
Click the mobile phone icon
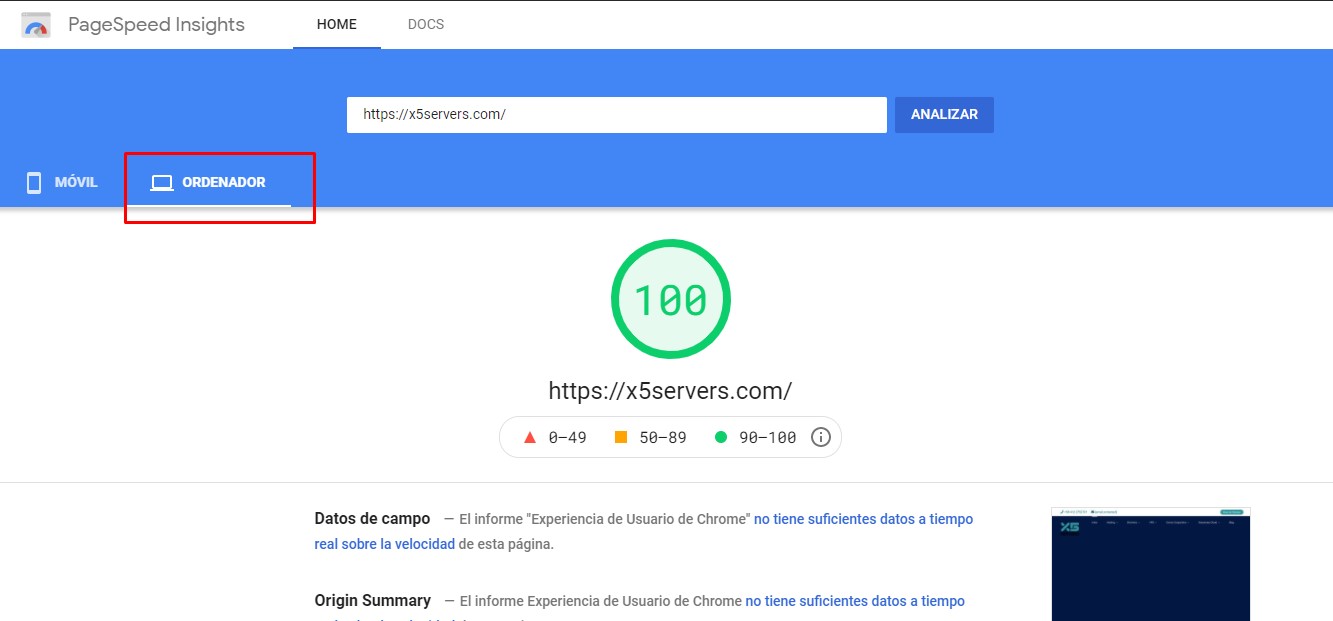(x=34, y=183)
